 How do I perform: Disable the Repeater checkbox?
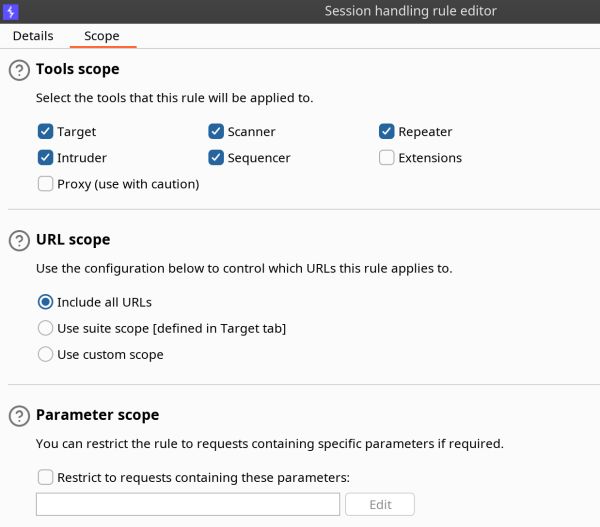(x=387, y=132)
